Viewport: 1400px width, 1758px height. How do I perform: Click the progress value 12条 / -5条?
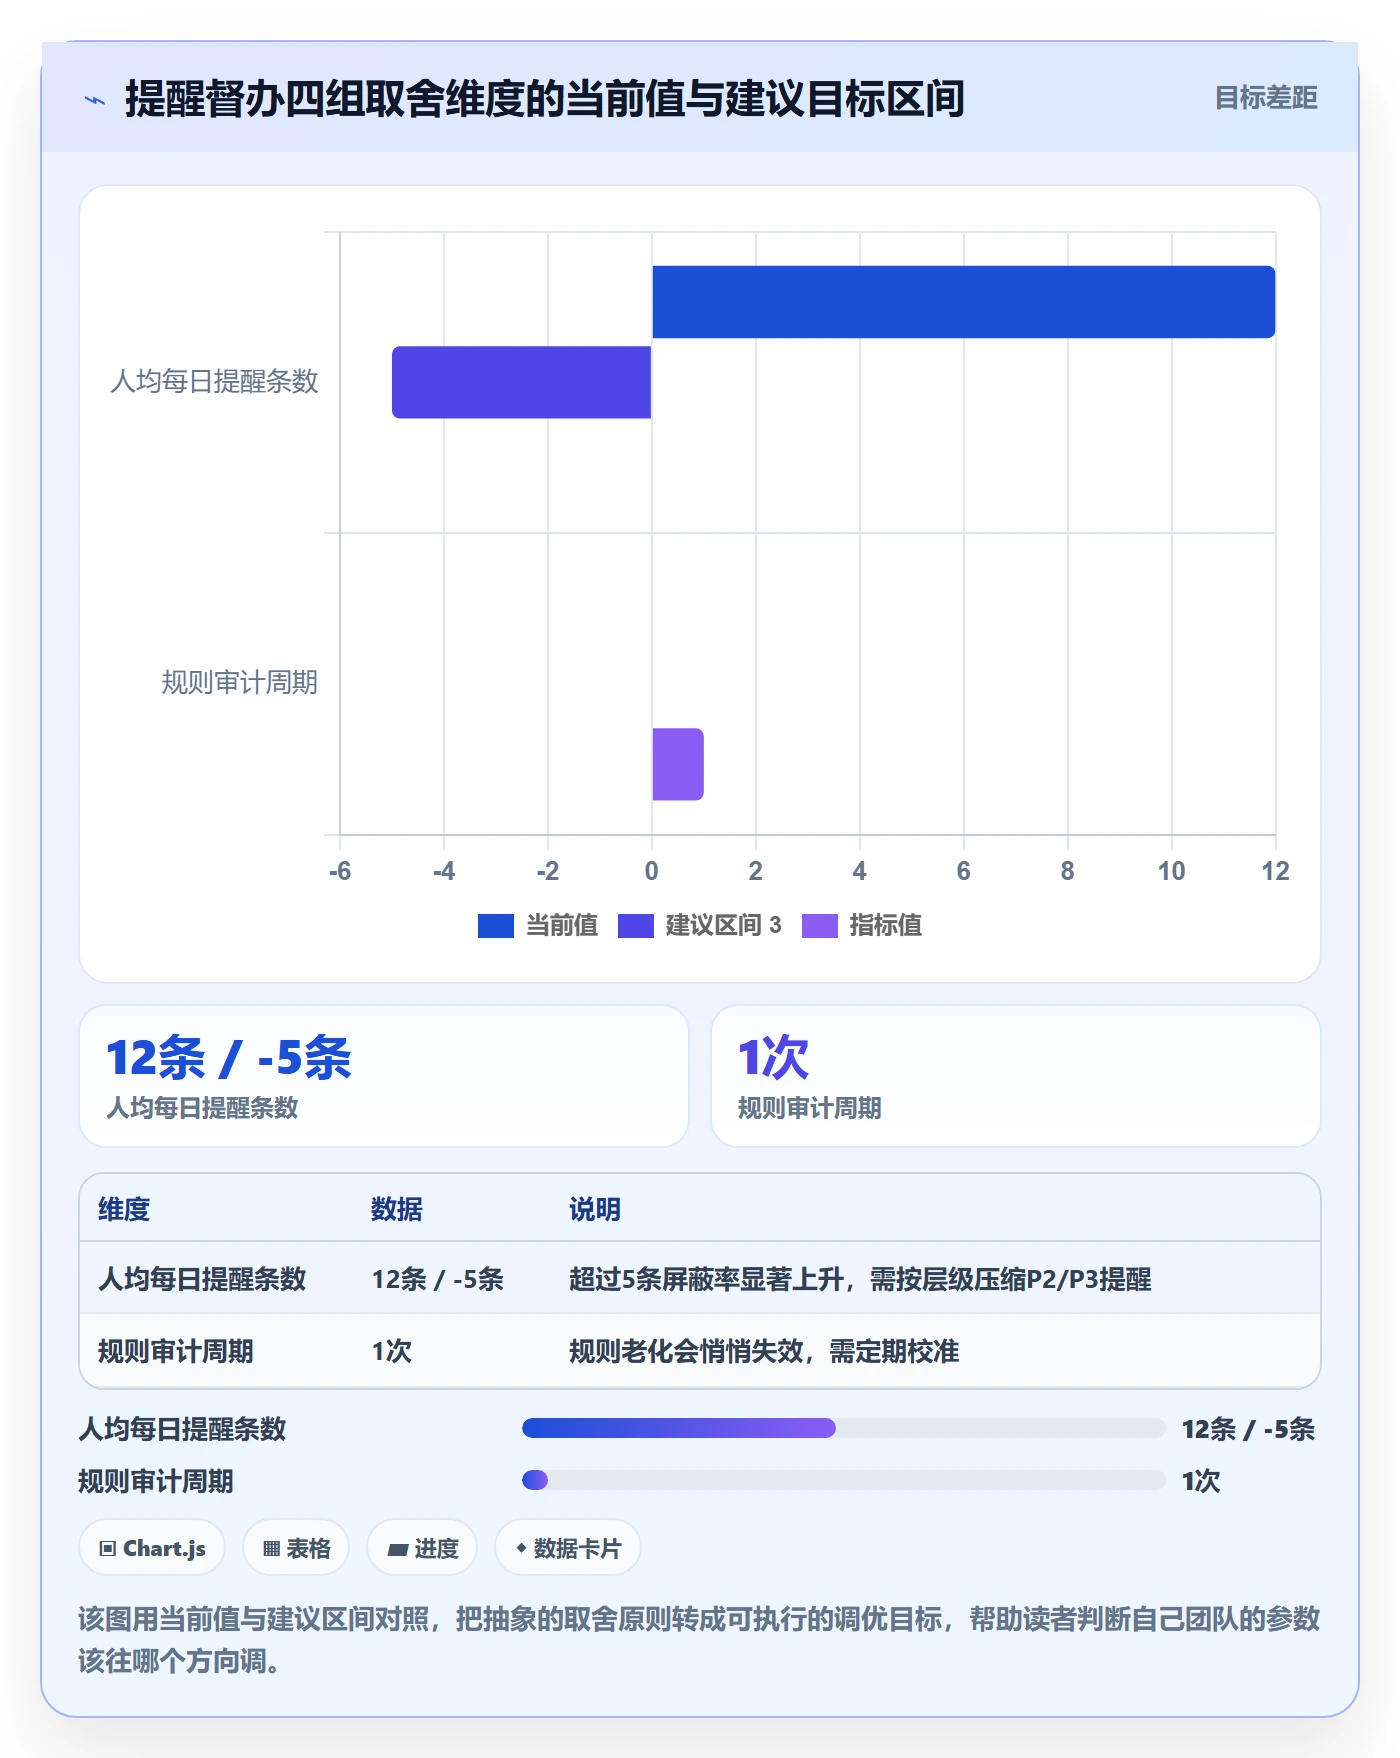pos(1248,1429)
